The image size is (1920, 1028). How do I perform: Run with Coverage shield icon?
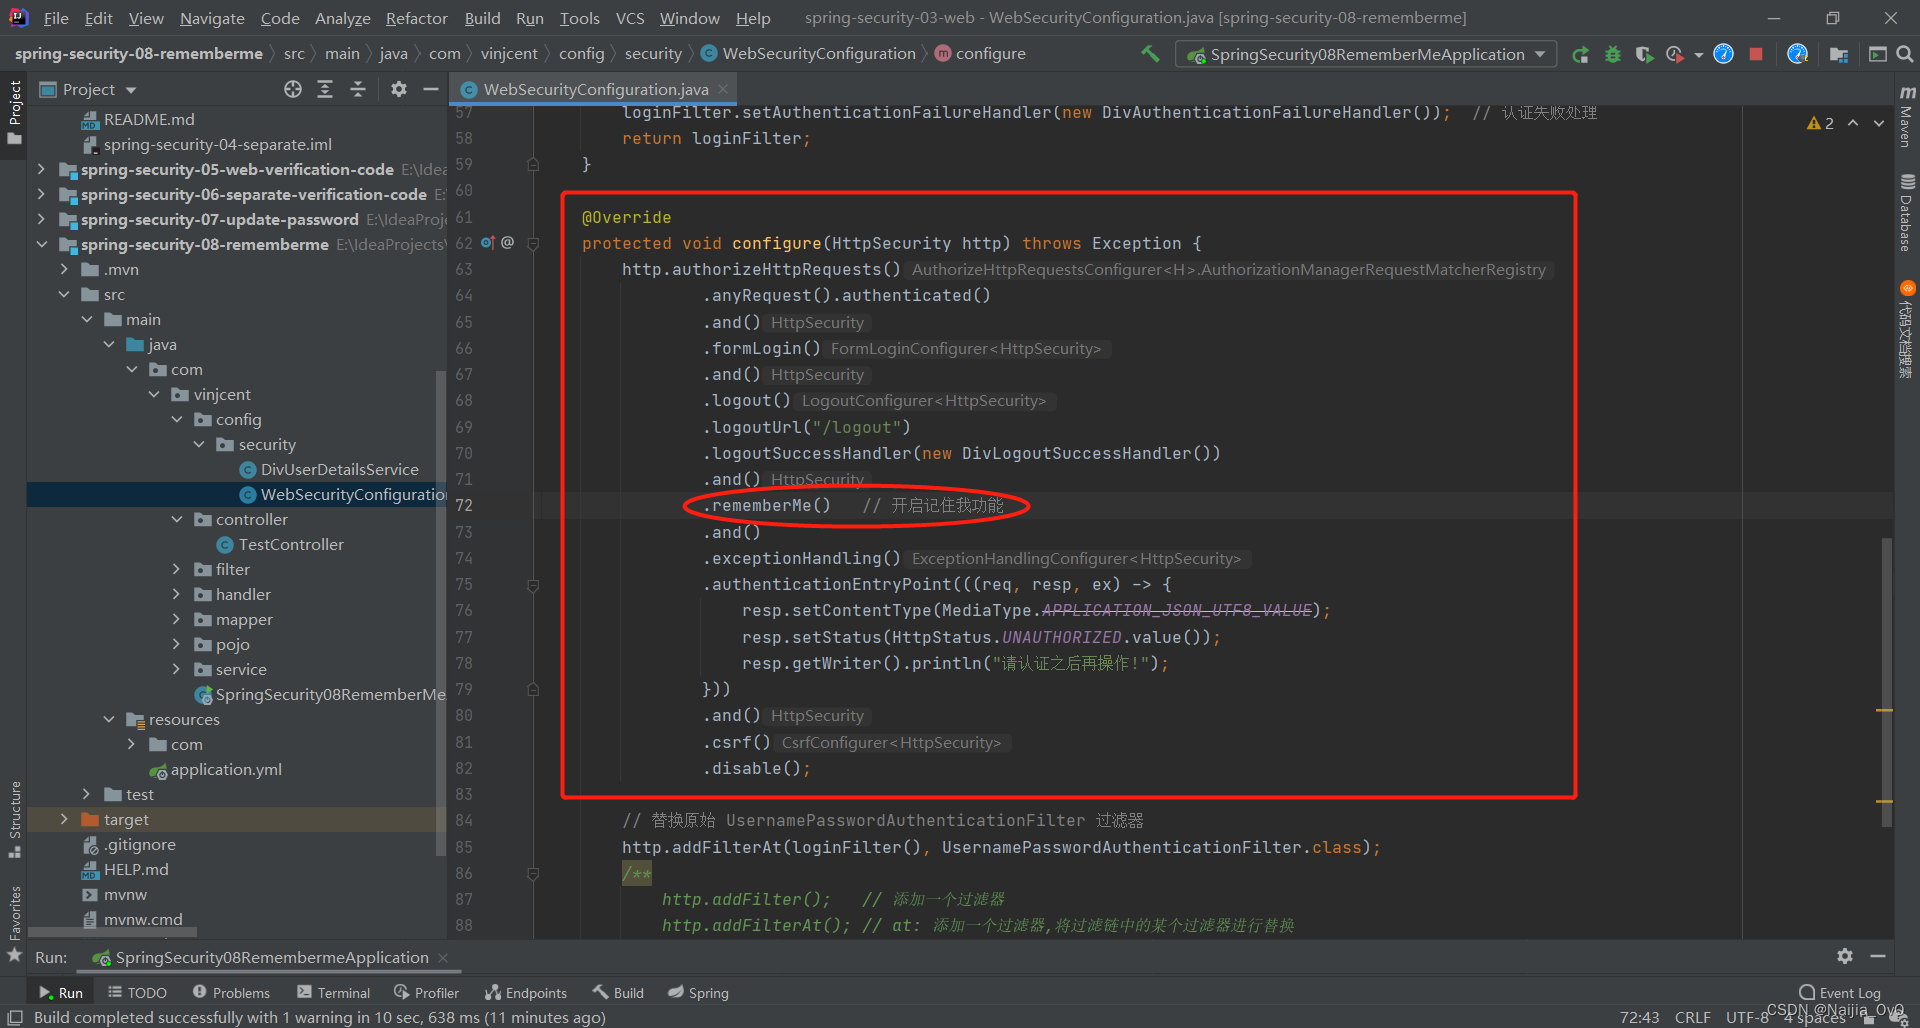1643,54
